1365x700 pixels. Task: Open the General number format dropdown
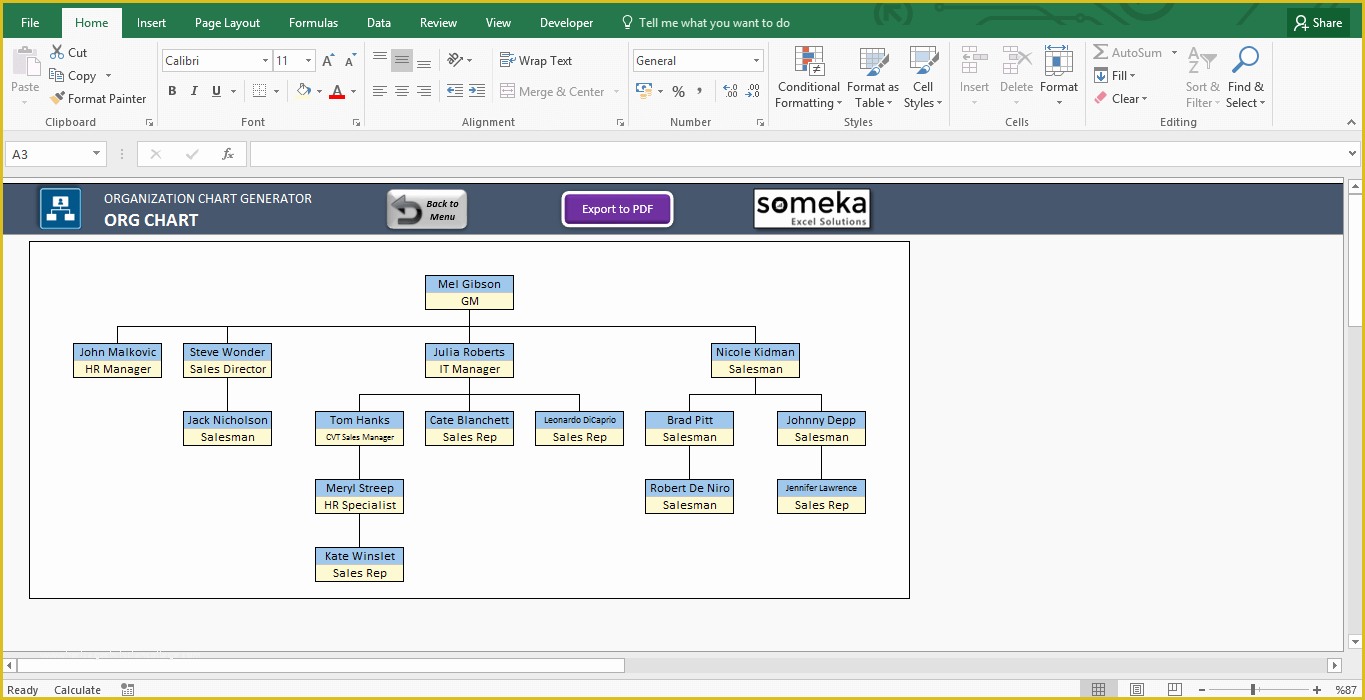(756, 61)
